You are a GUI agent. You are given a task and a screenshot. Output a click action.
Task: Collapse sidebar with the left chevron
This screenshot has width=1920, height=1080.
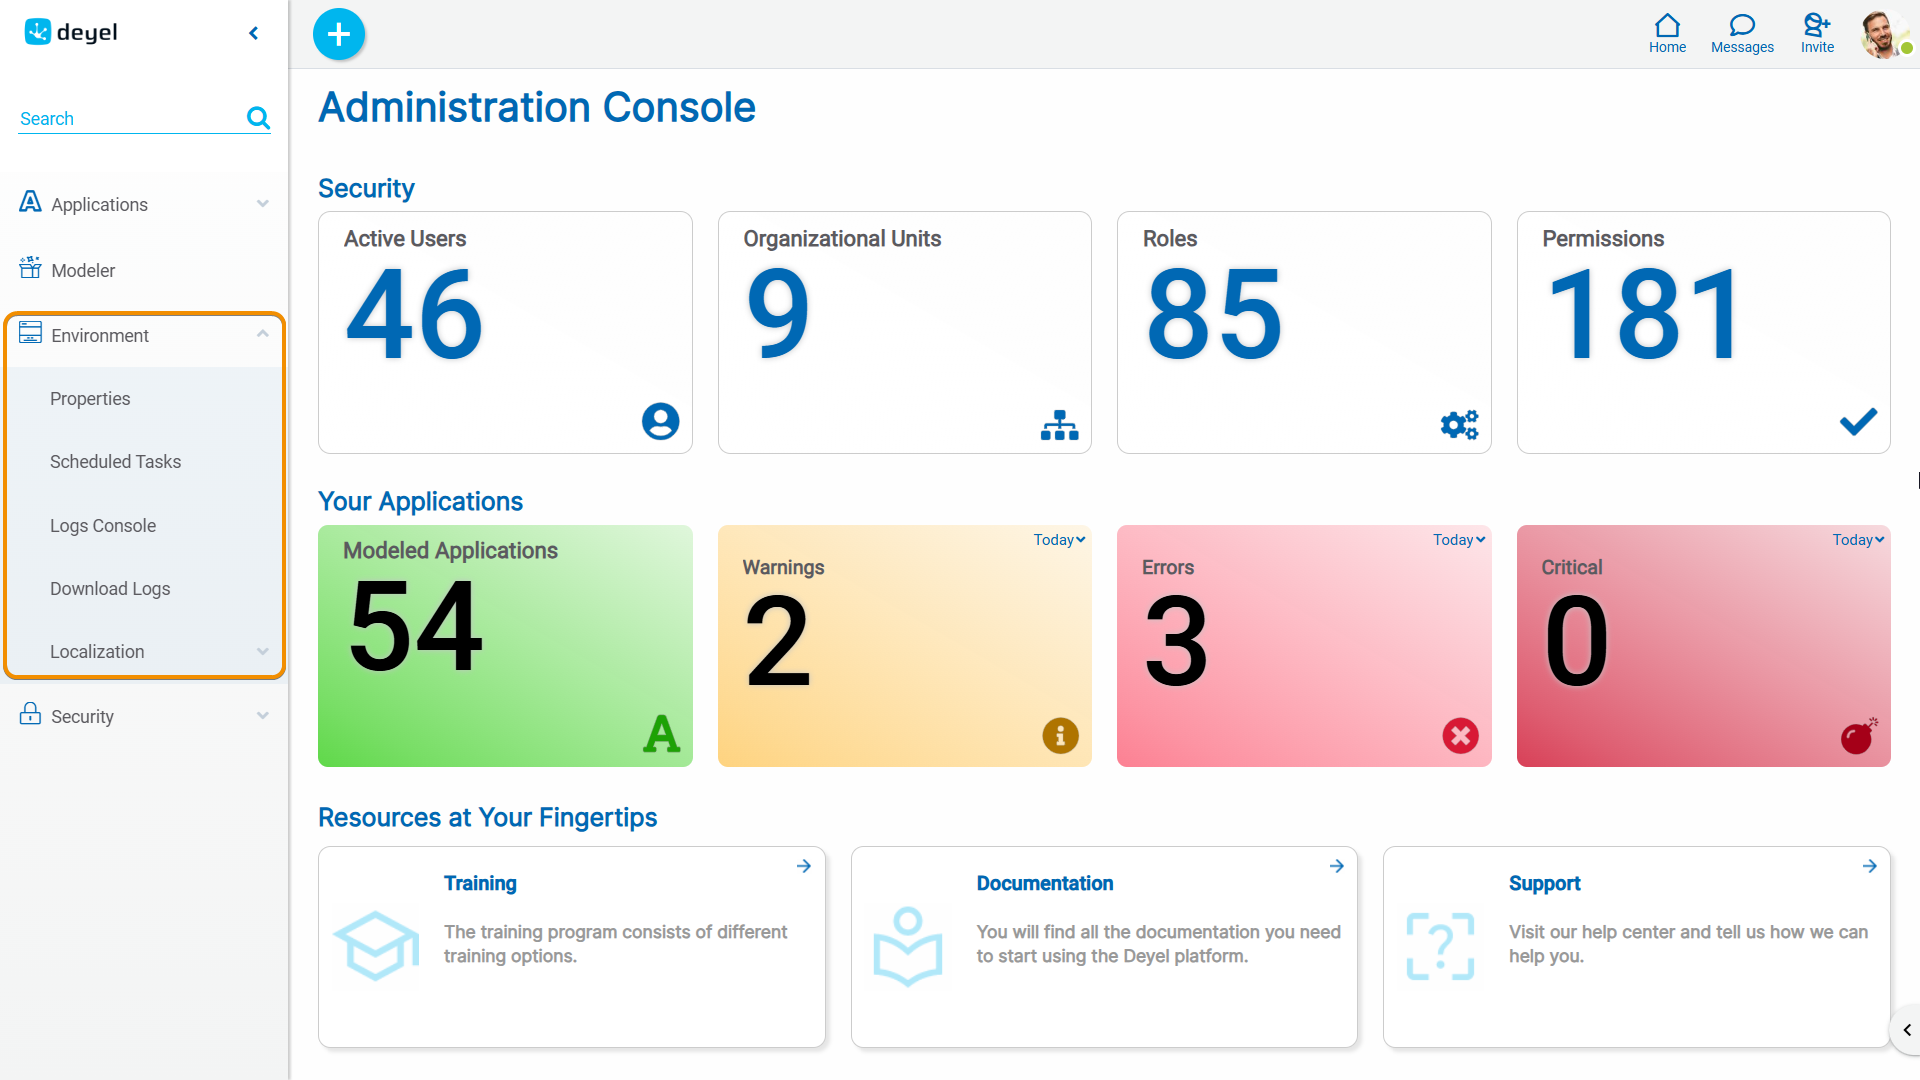pos(254,33)
